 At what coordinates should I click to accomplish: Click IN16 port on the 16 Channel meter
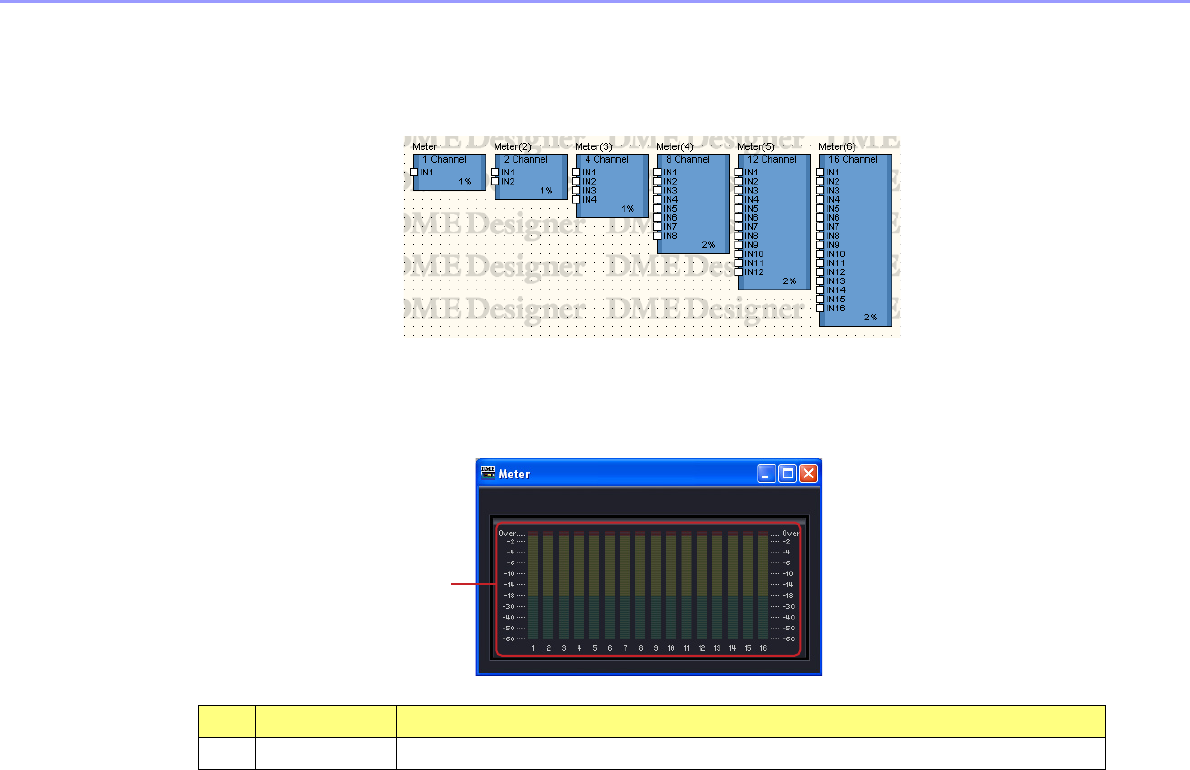coord(820,308)
